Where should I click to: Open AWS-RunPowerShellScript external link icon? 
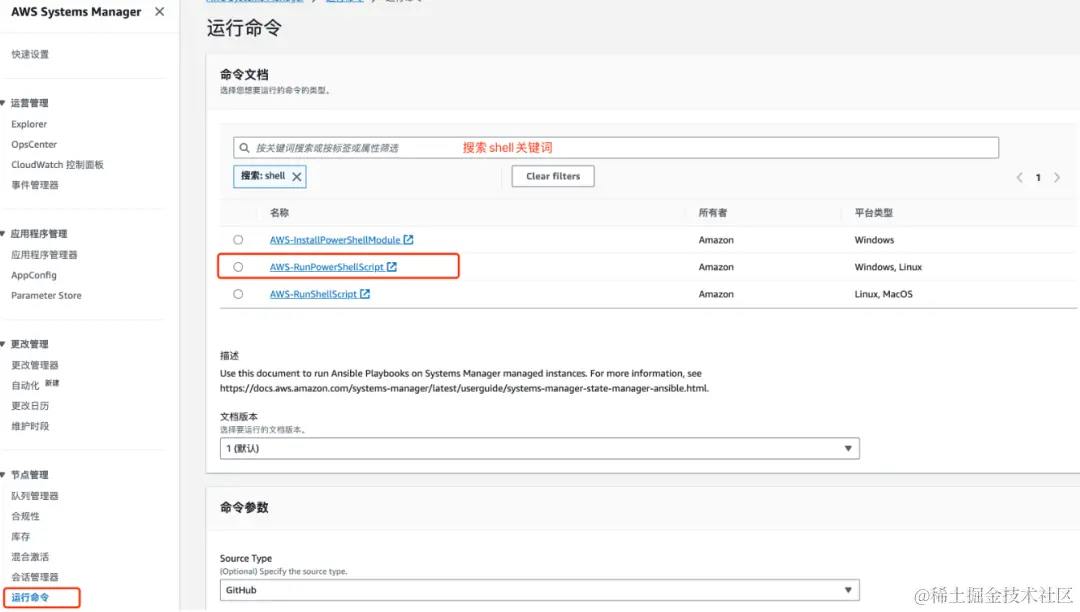pos(392,267)
